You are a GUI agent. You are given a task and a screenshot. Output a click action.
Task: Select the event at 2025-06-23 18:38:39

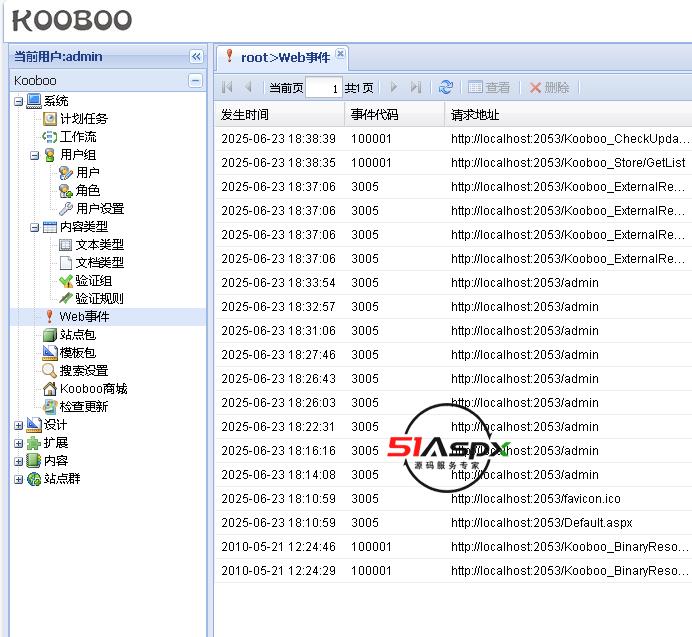pyautogui.click(x=453, y=139)
